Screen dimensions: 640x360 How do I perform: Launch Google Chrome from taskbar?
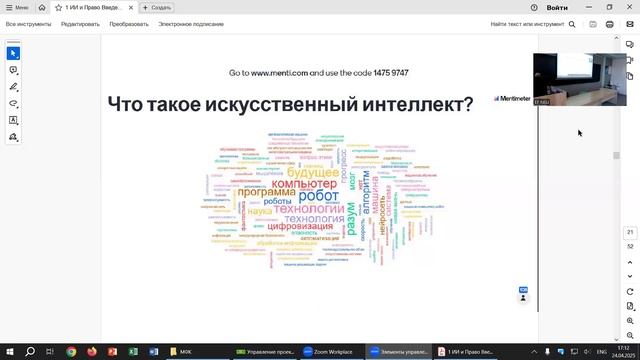click(71, 351)
